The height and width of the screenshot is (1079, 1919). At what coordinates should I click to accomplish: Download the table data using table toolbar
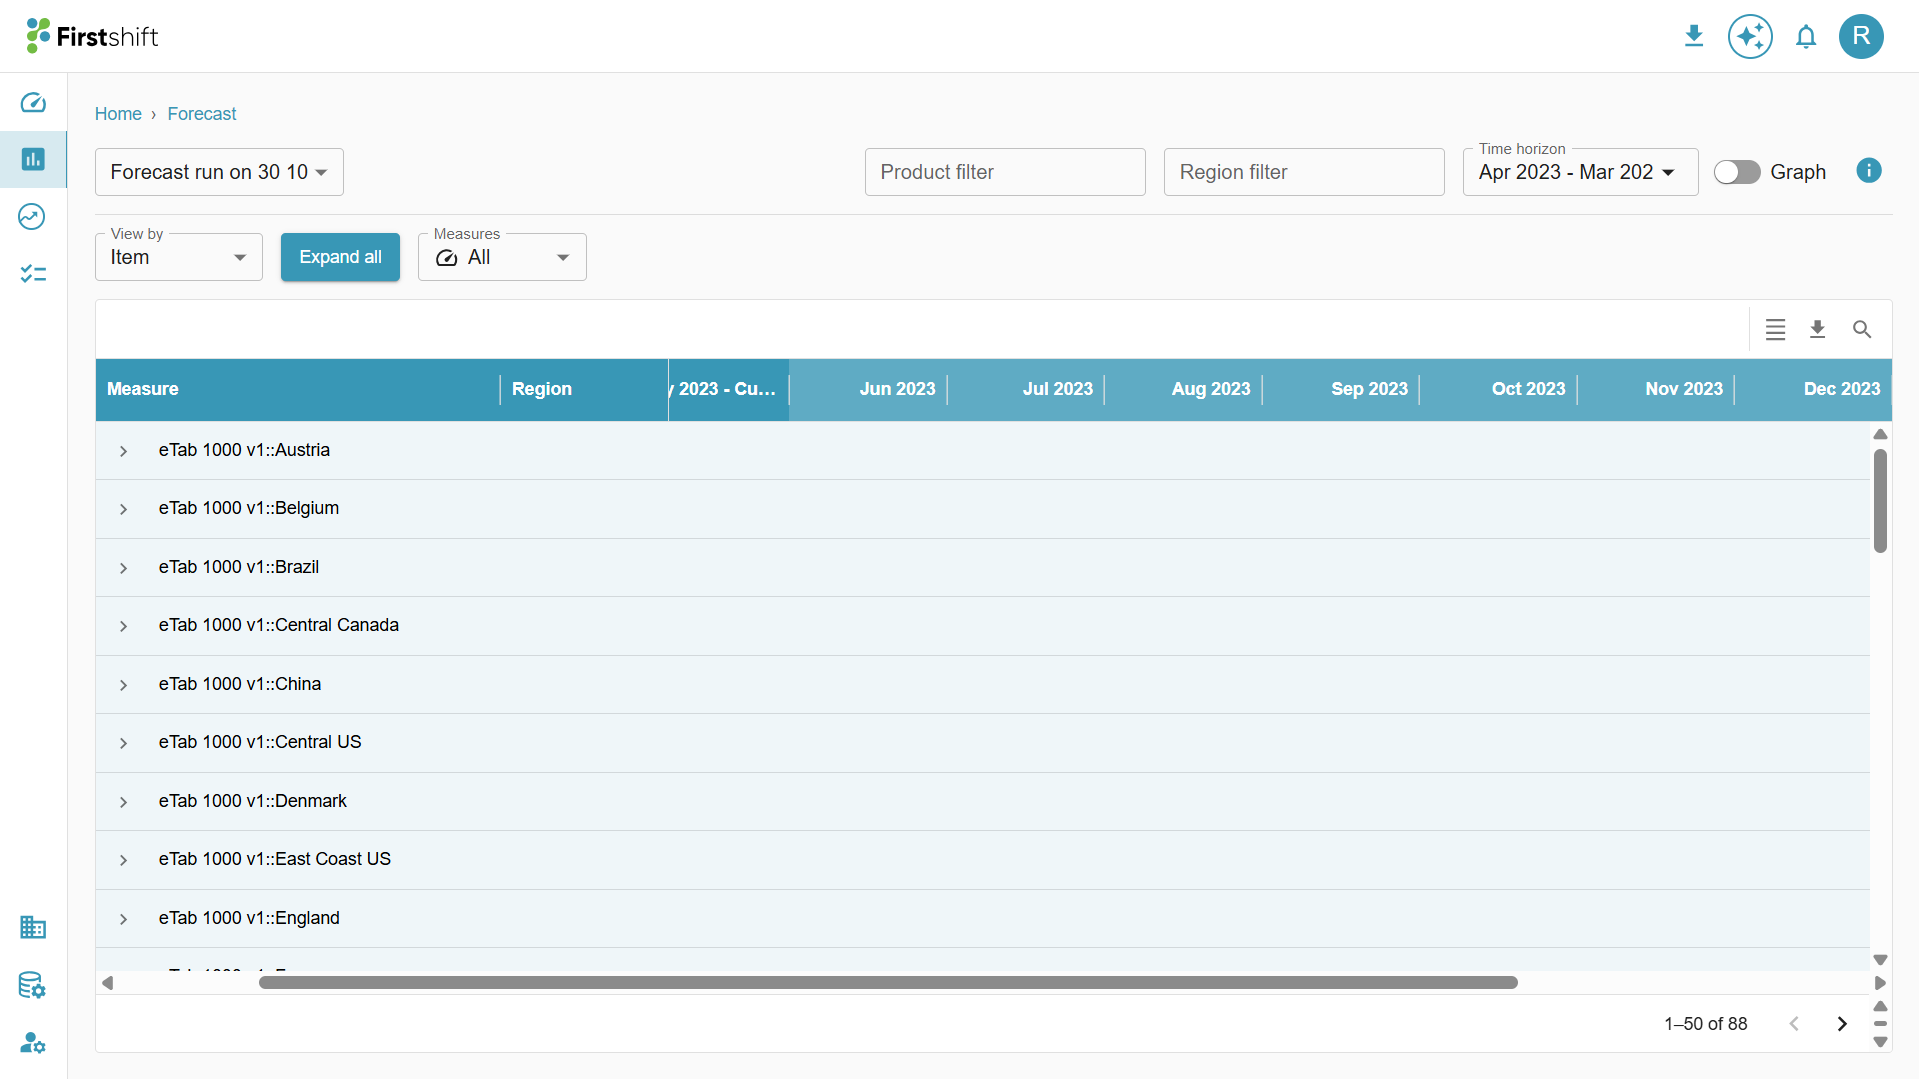[x=1818, y=329]
